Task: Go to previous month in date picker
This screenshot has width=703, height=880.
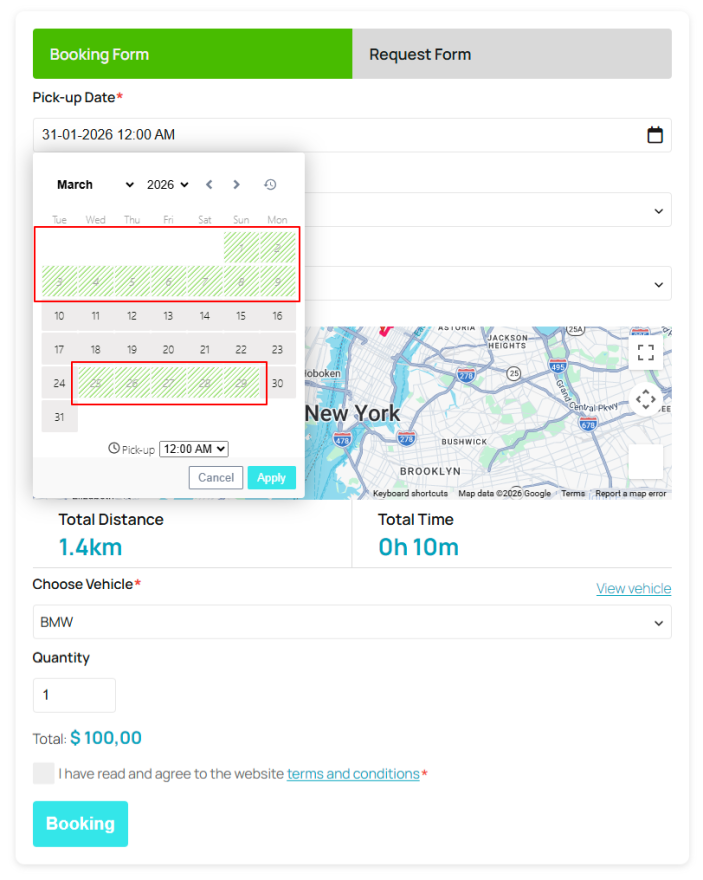Action: pos(209,184)
